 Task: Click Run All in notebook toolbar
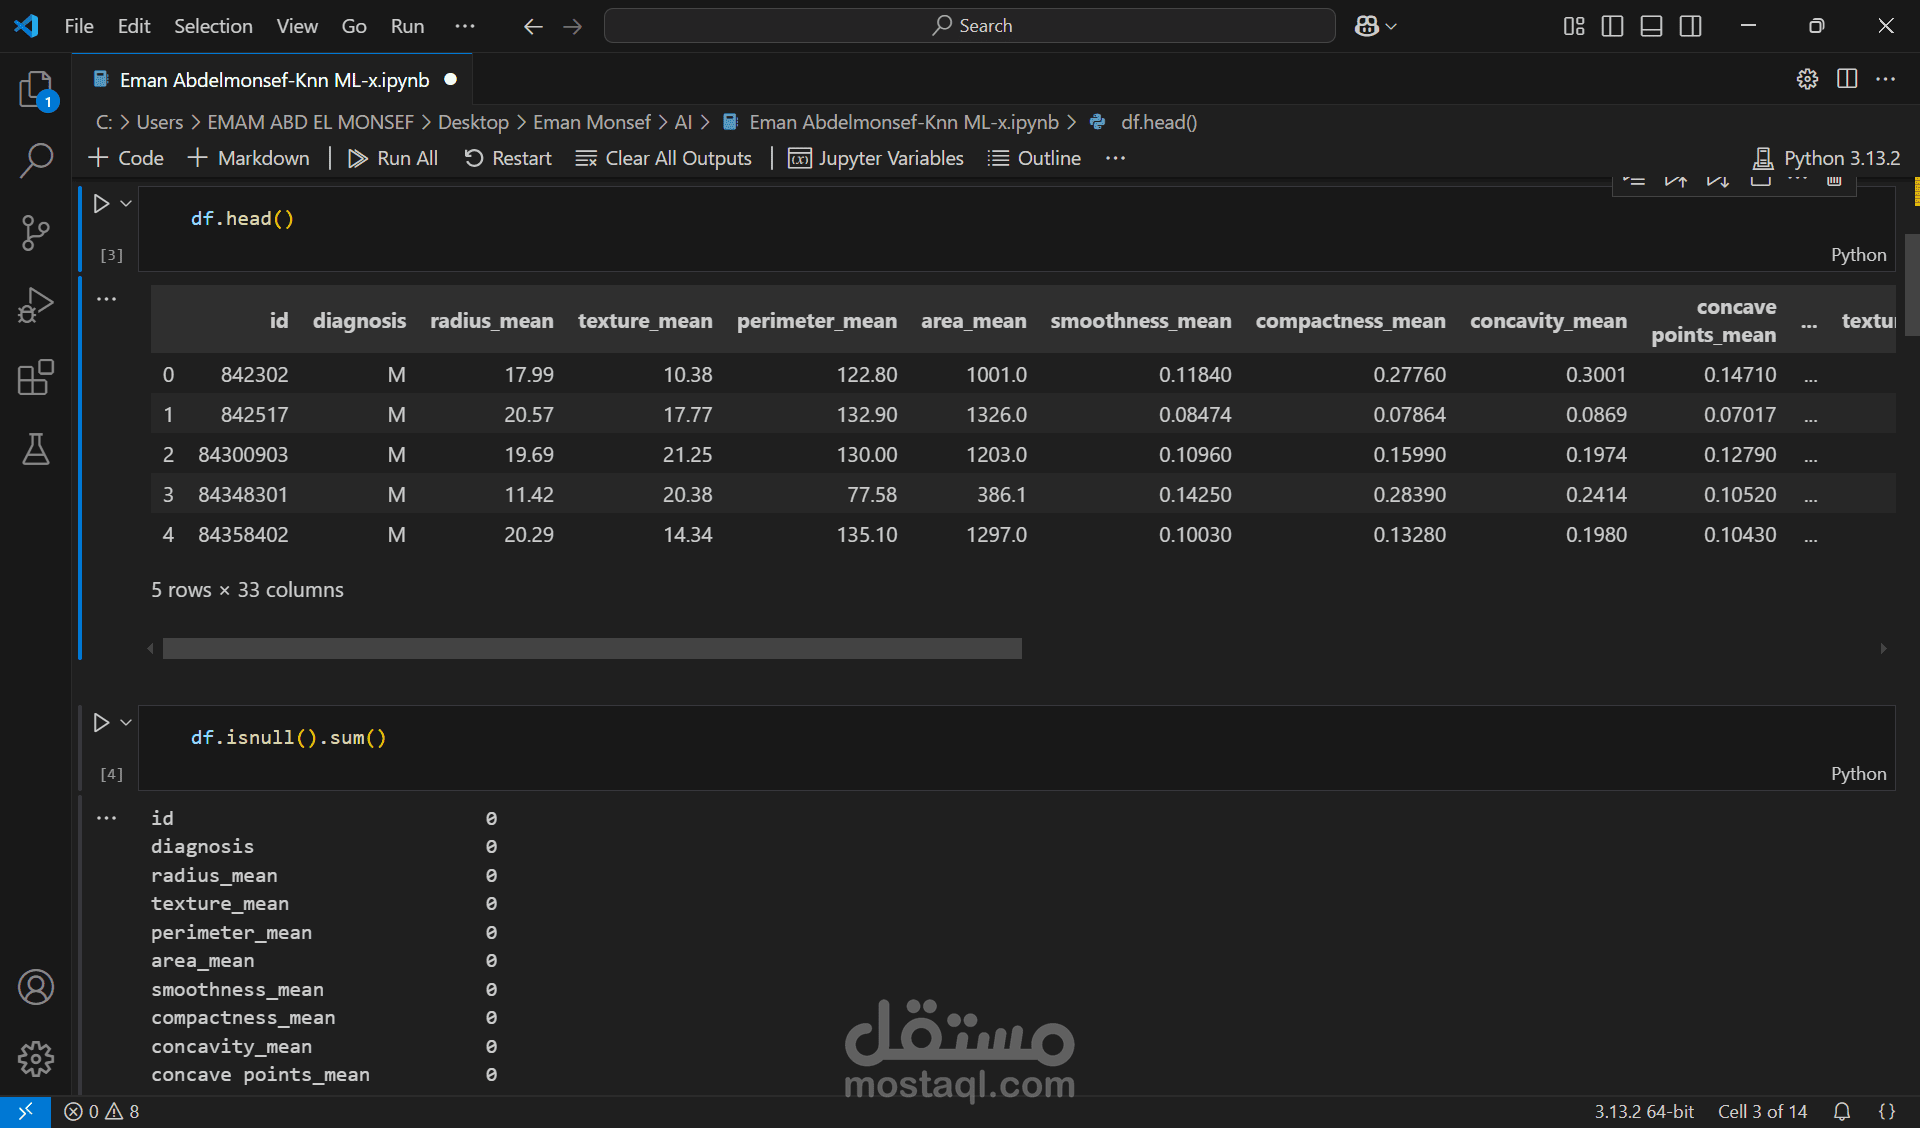[x=393, y=158]
